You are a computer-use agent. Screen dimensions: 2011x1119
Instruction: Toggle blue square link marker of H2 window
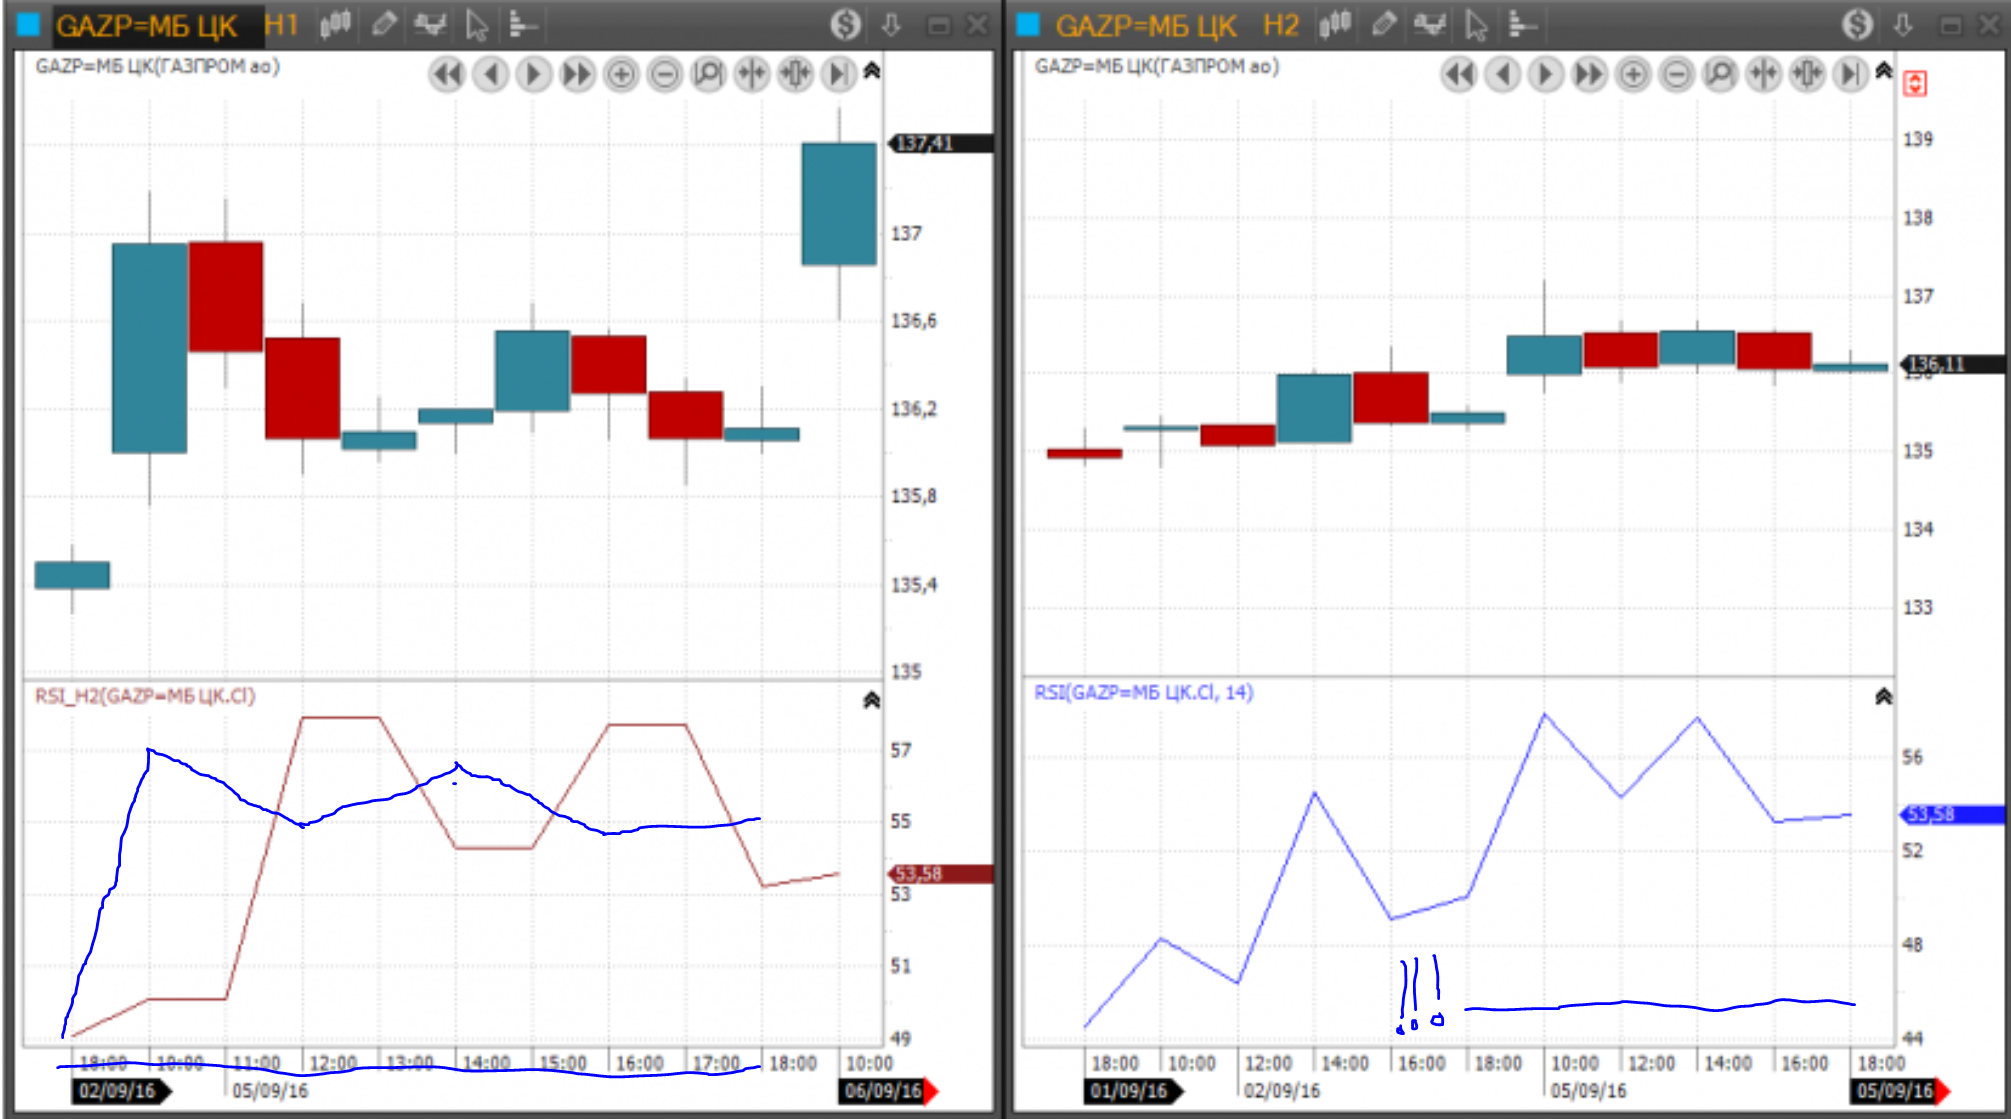point(1028,24)
